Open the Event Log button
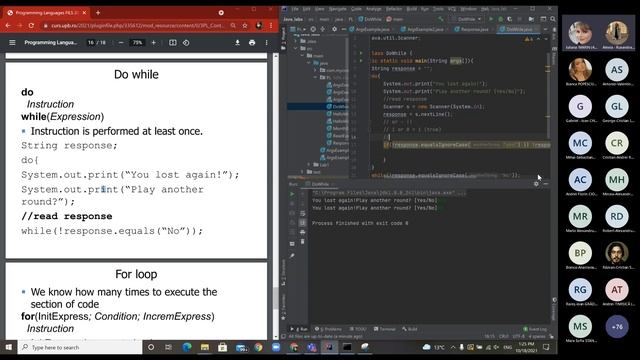The height and width of the screenshot is (360, 640). pos(535,329)
